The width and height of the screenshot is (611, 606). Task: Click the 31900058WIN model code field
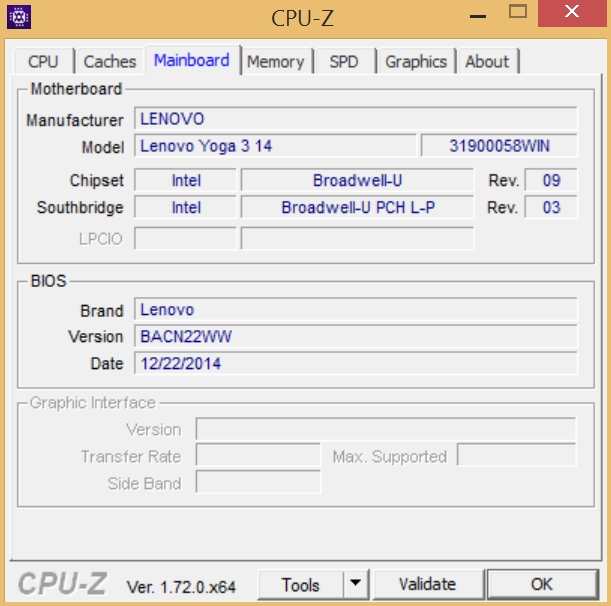coord(499,146)
